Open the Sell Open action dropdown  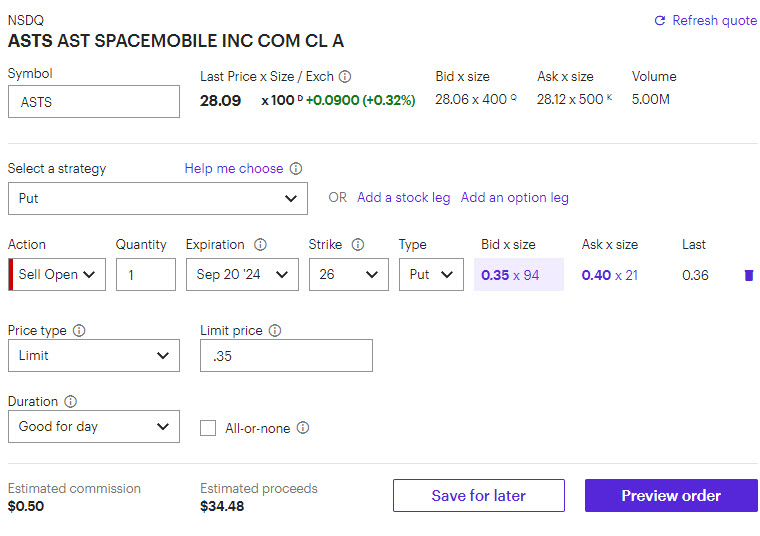[60, 274]
